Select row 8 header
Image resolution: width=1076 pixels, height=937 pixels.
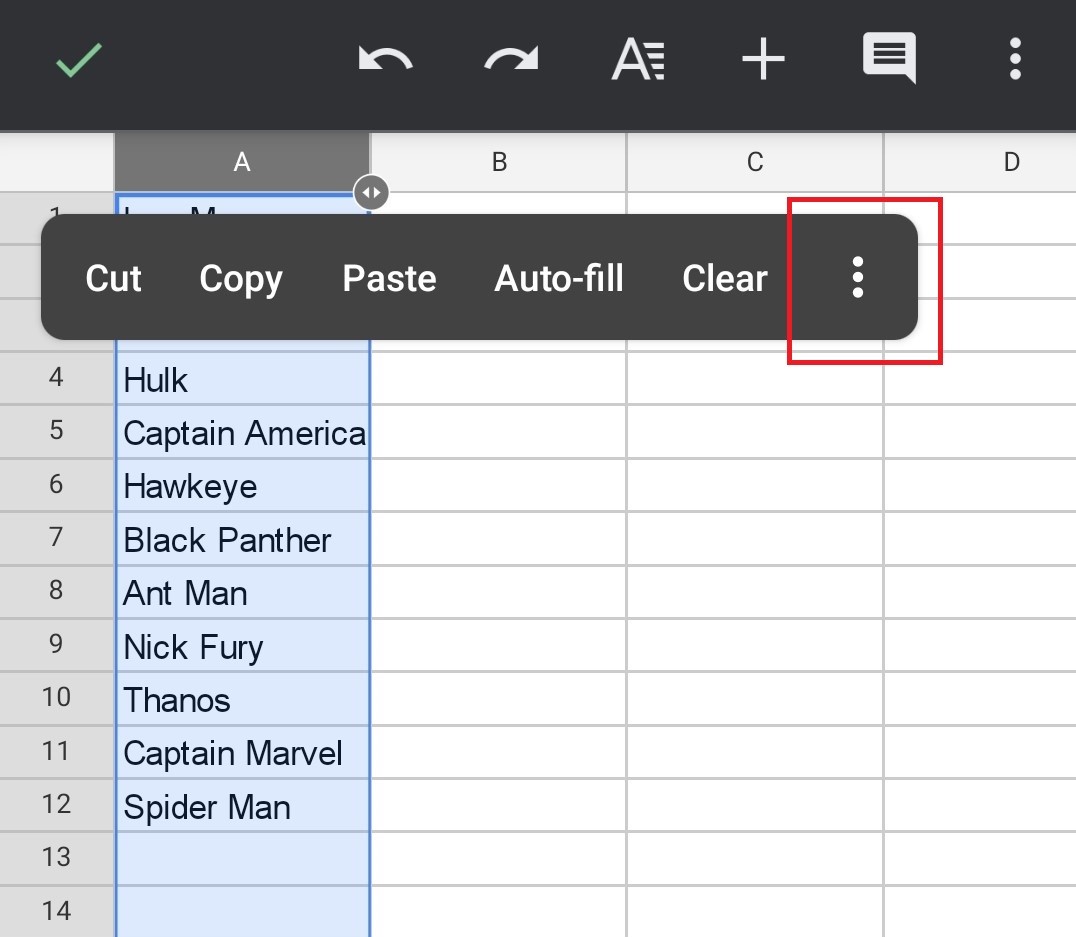tap(56, 592)
